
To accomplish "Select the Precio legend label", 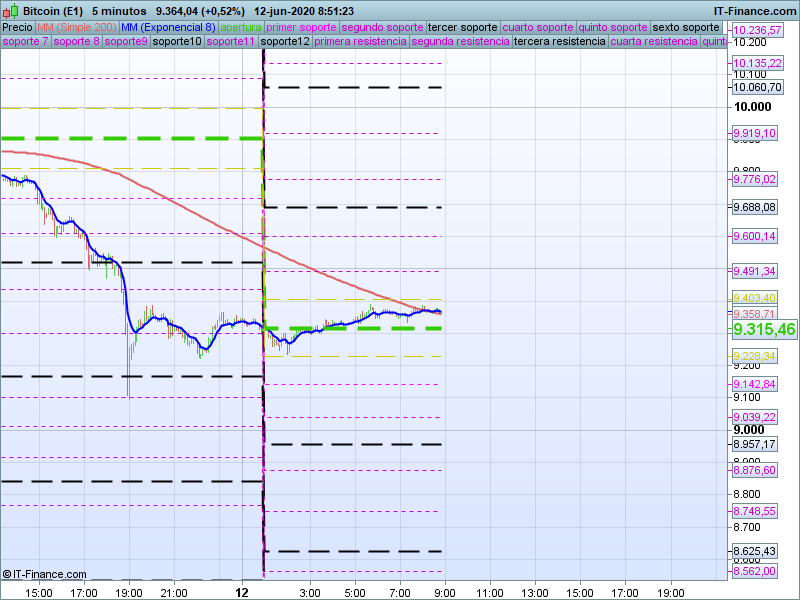I will [17, 27].
